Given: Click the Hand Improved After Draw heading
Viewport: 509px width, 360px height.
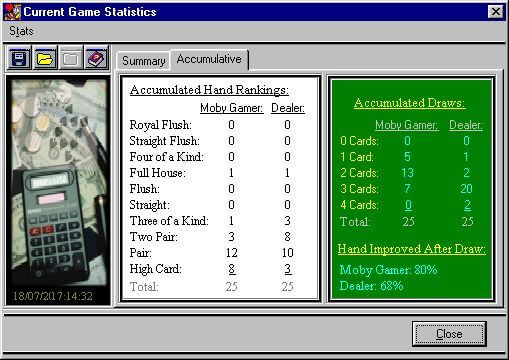Looking at the screenshot, I should tap(412, 249).
